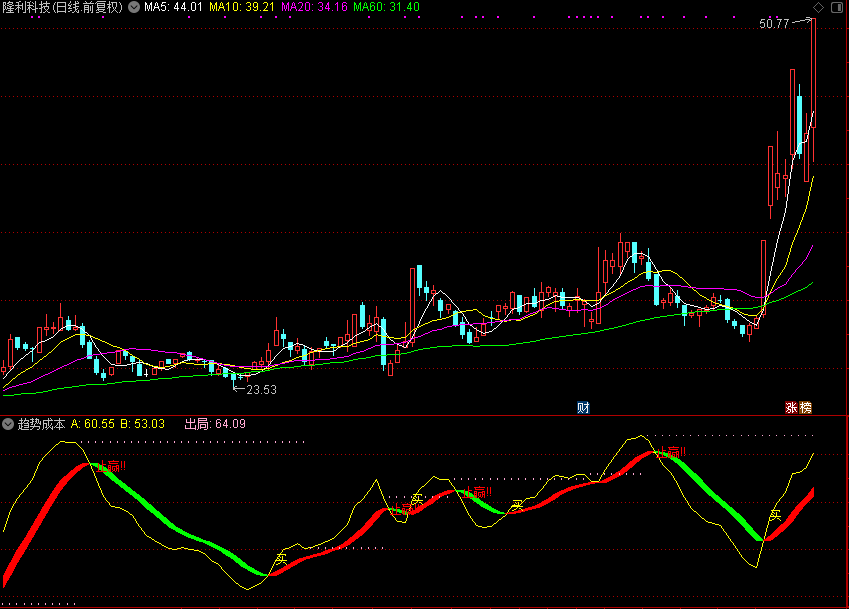Click the 榜 ranking marker icon
The width and height of the screenshot is (849, 609).
point(806,408)
